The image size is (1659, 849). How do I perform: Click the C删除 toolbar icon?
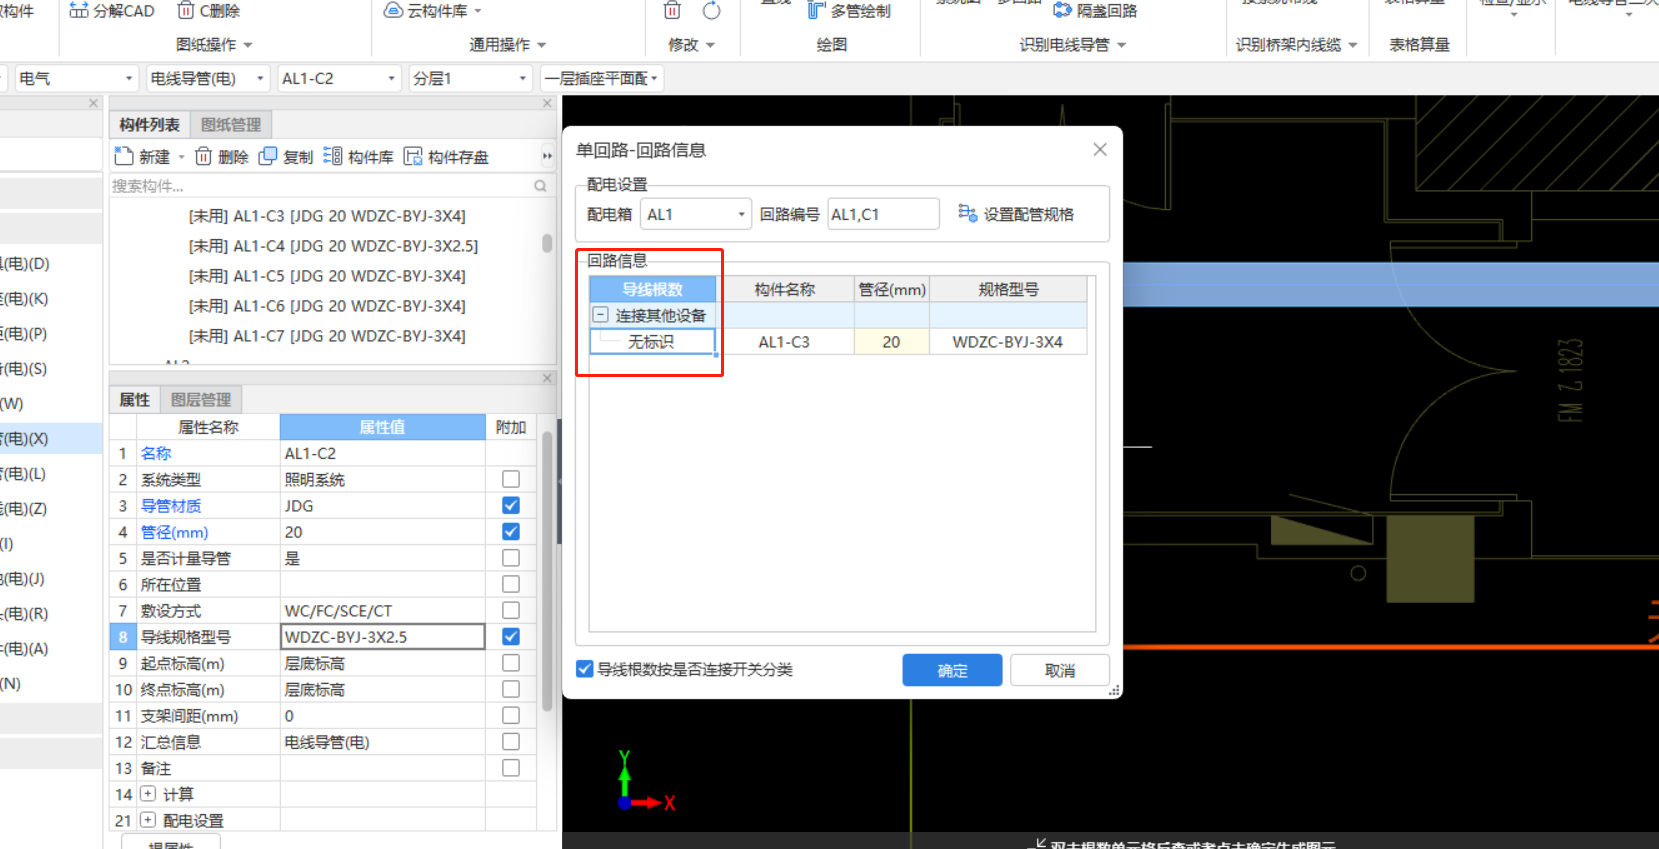point(185,11)
